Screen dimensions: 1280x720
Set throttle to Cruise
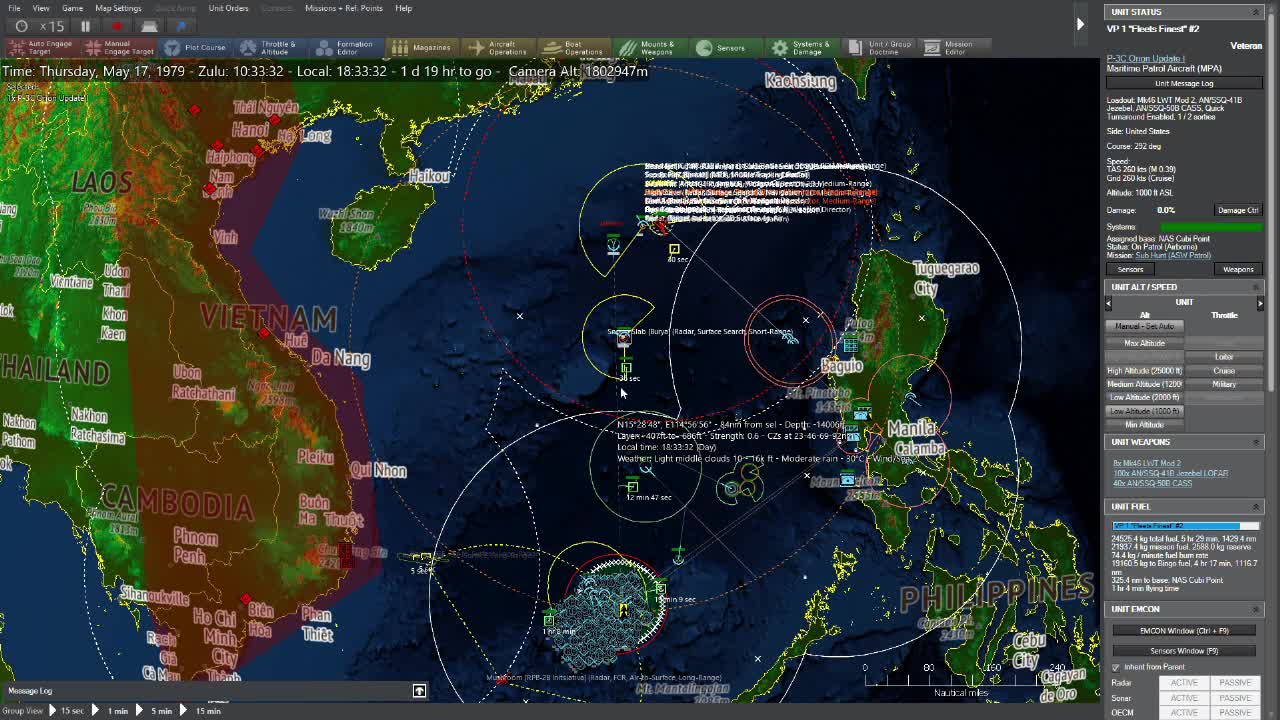coord(1224,371)
